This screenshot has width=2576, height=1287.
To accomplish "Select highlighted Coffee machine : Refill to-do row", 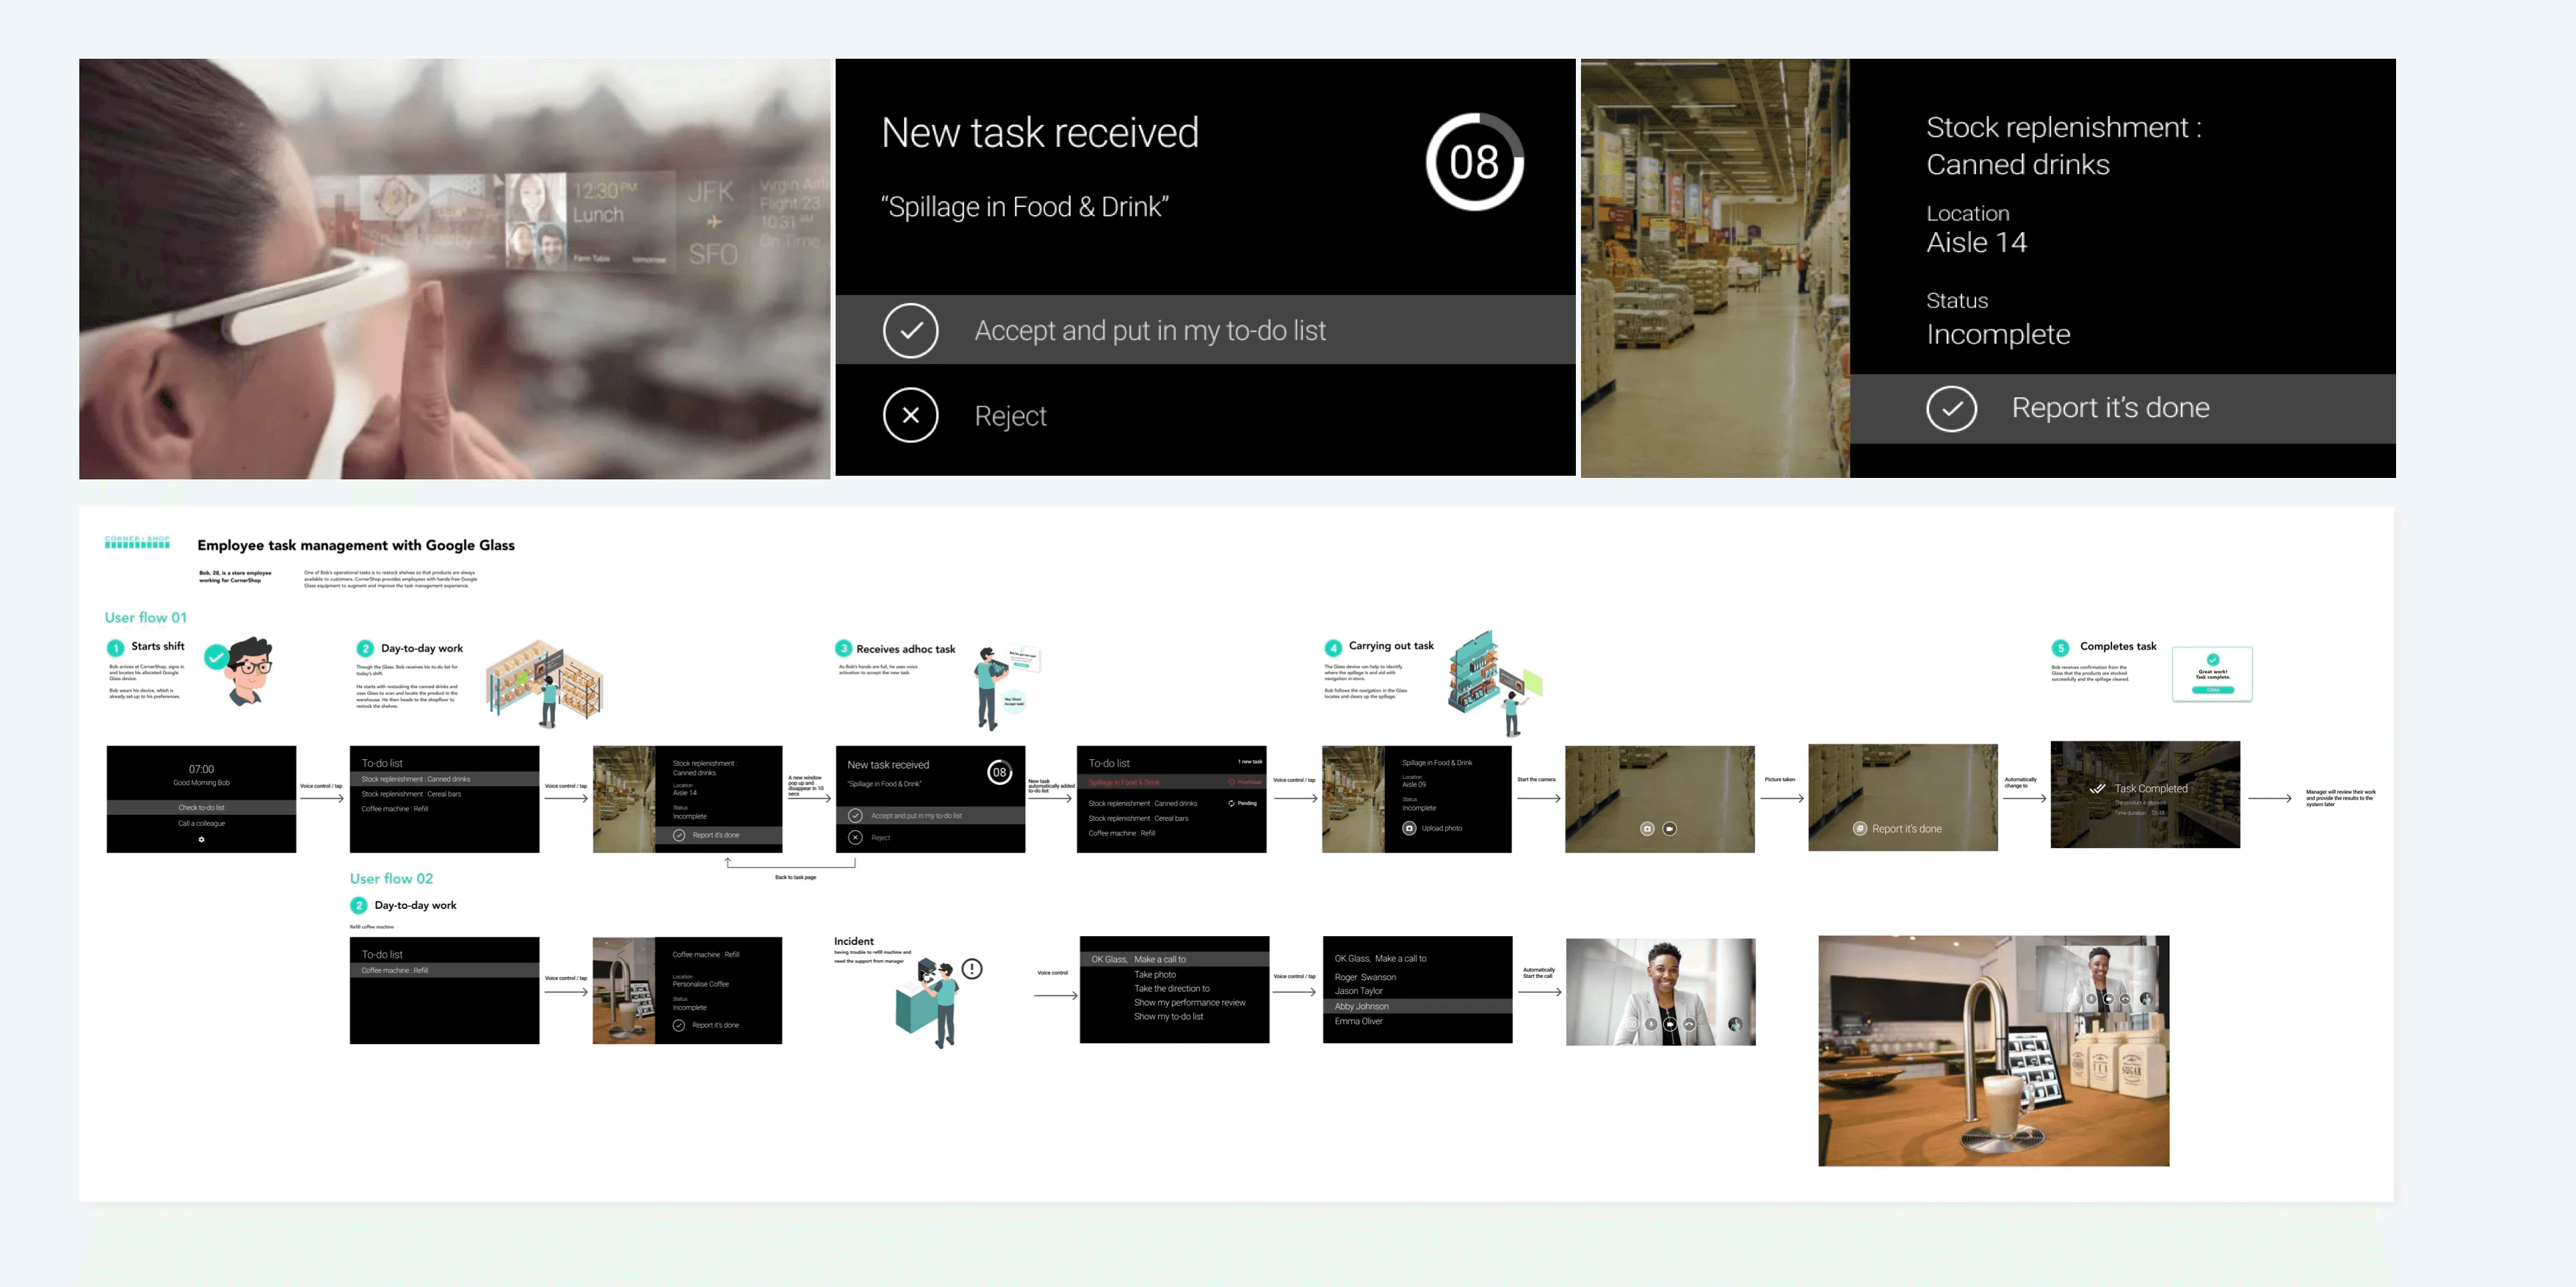I will tap(444, 970).
